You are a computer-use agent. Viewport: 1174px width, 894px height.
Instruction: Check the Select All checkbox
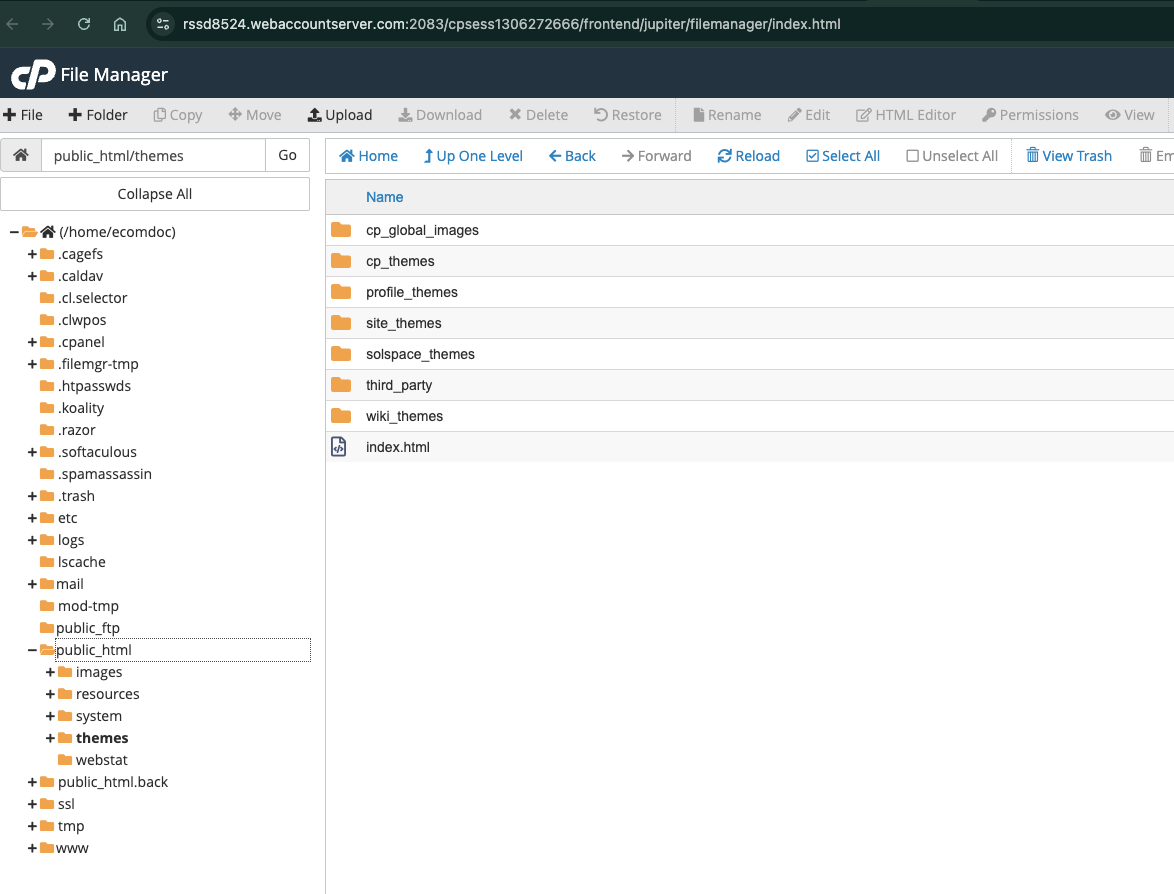[812, 156]
